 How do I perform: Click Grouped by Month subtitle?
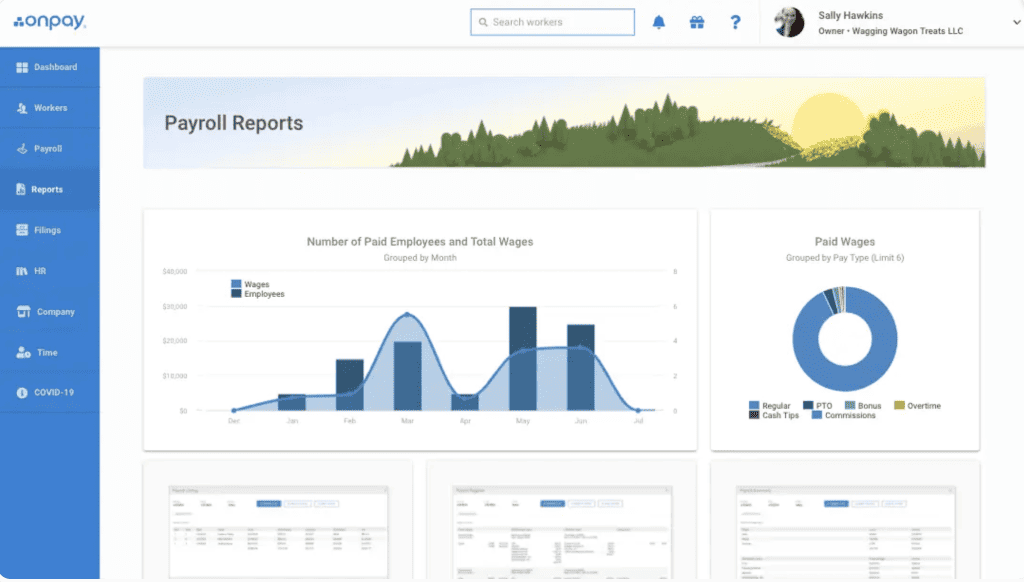420,257
